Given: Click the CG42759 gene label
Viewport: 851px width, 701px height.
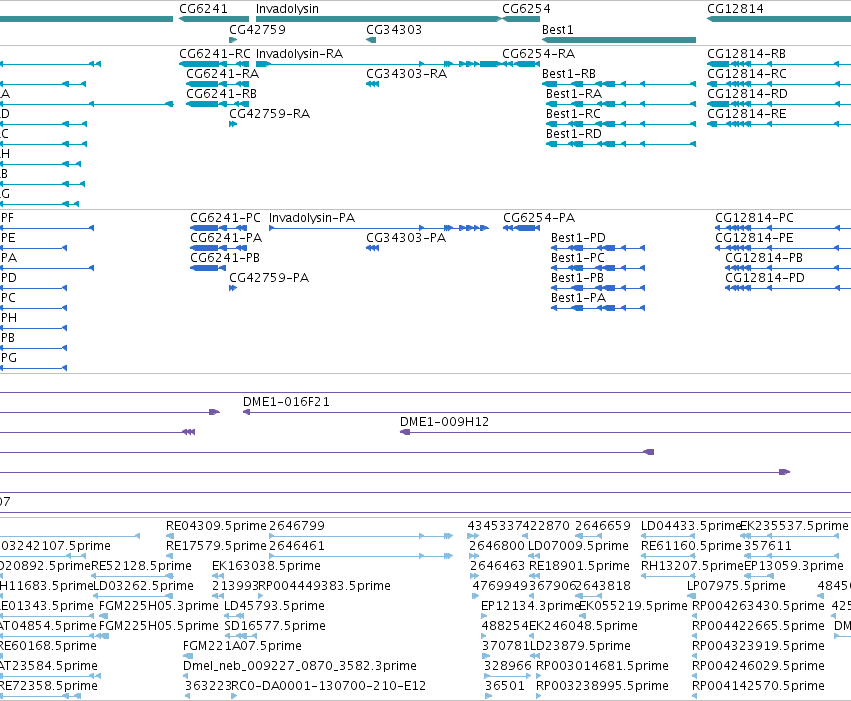Looking at the screenshot, I should coord(257,29).
